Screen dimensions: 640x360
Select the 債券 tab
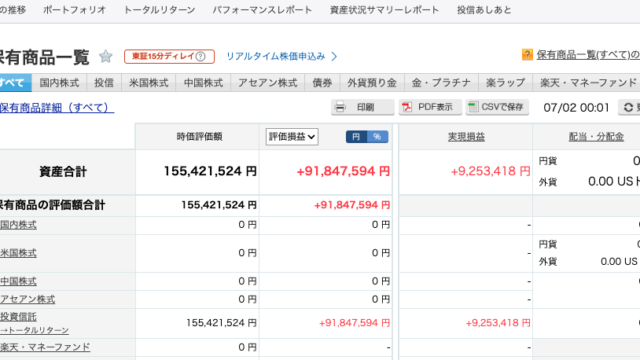pos(322,83)
